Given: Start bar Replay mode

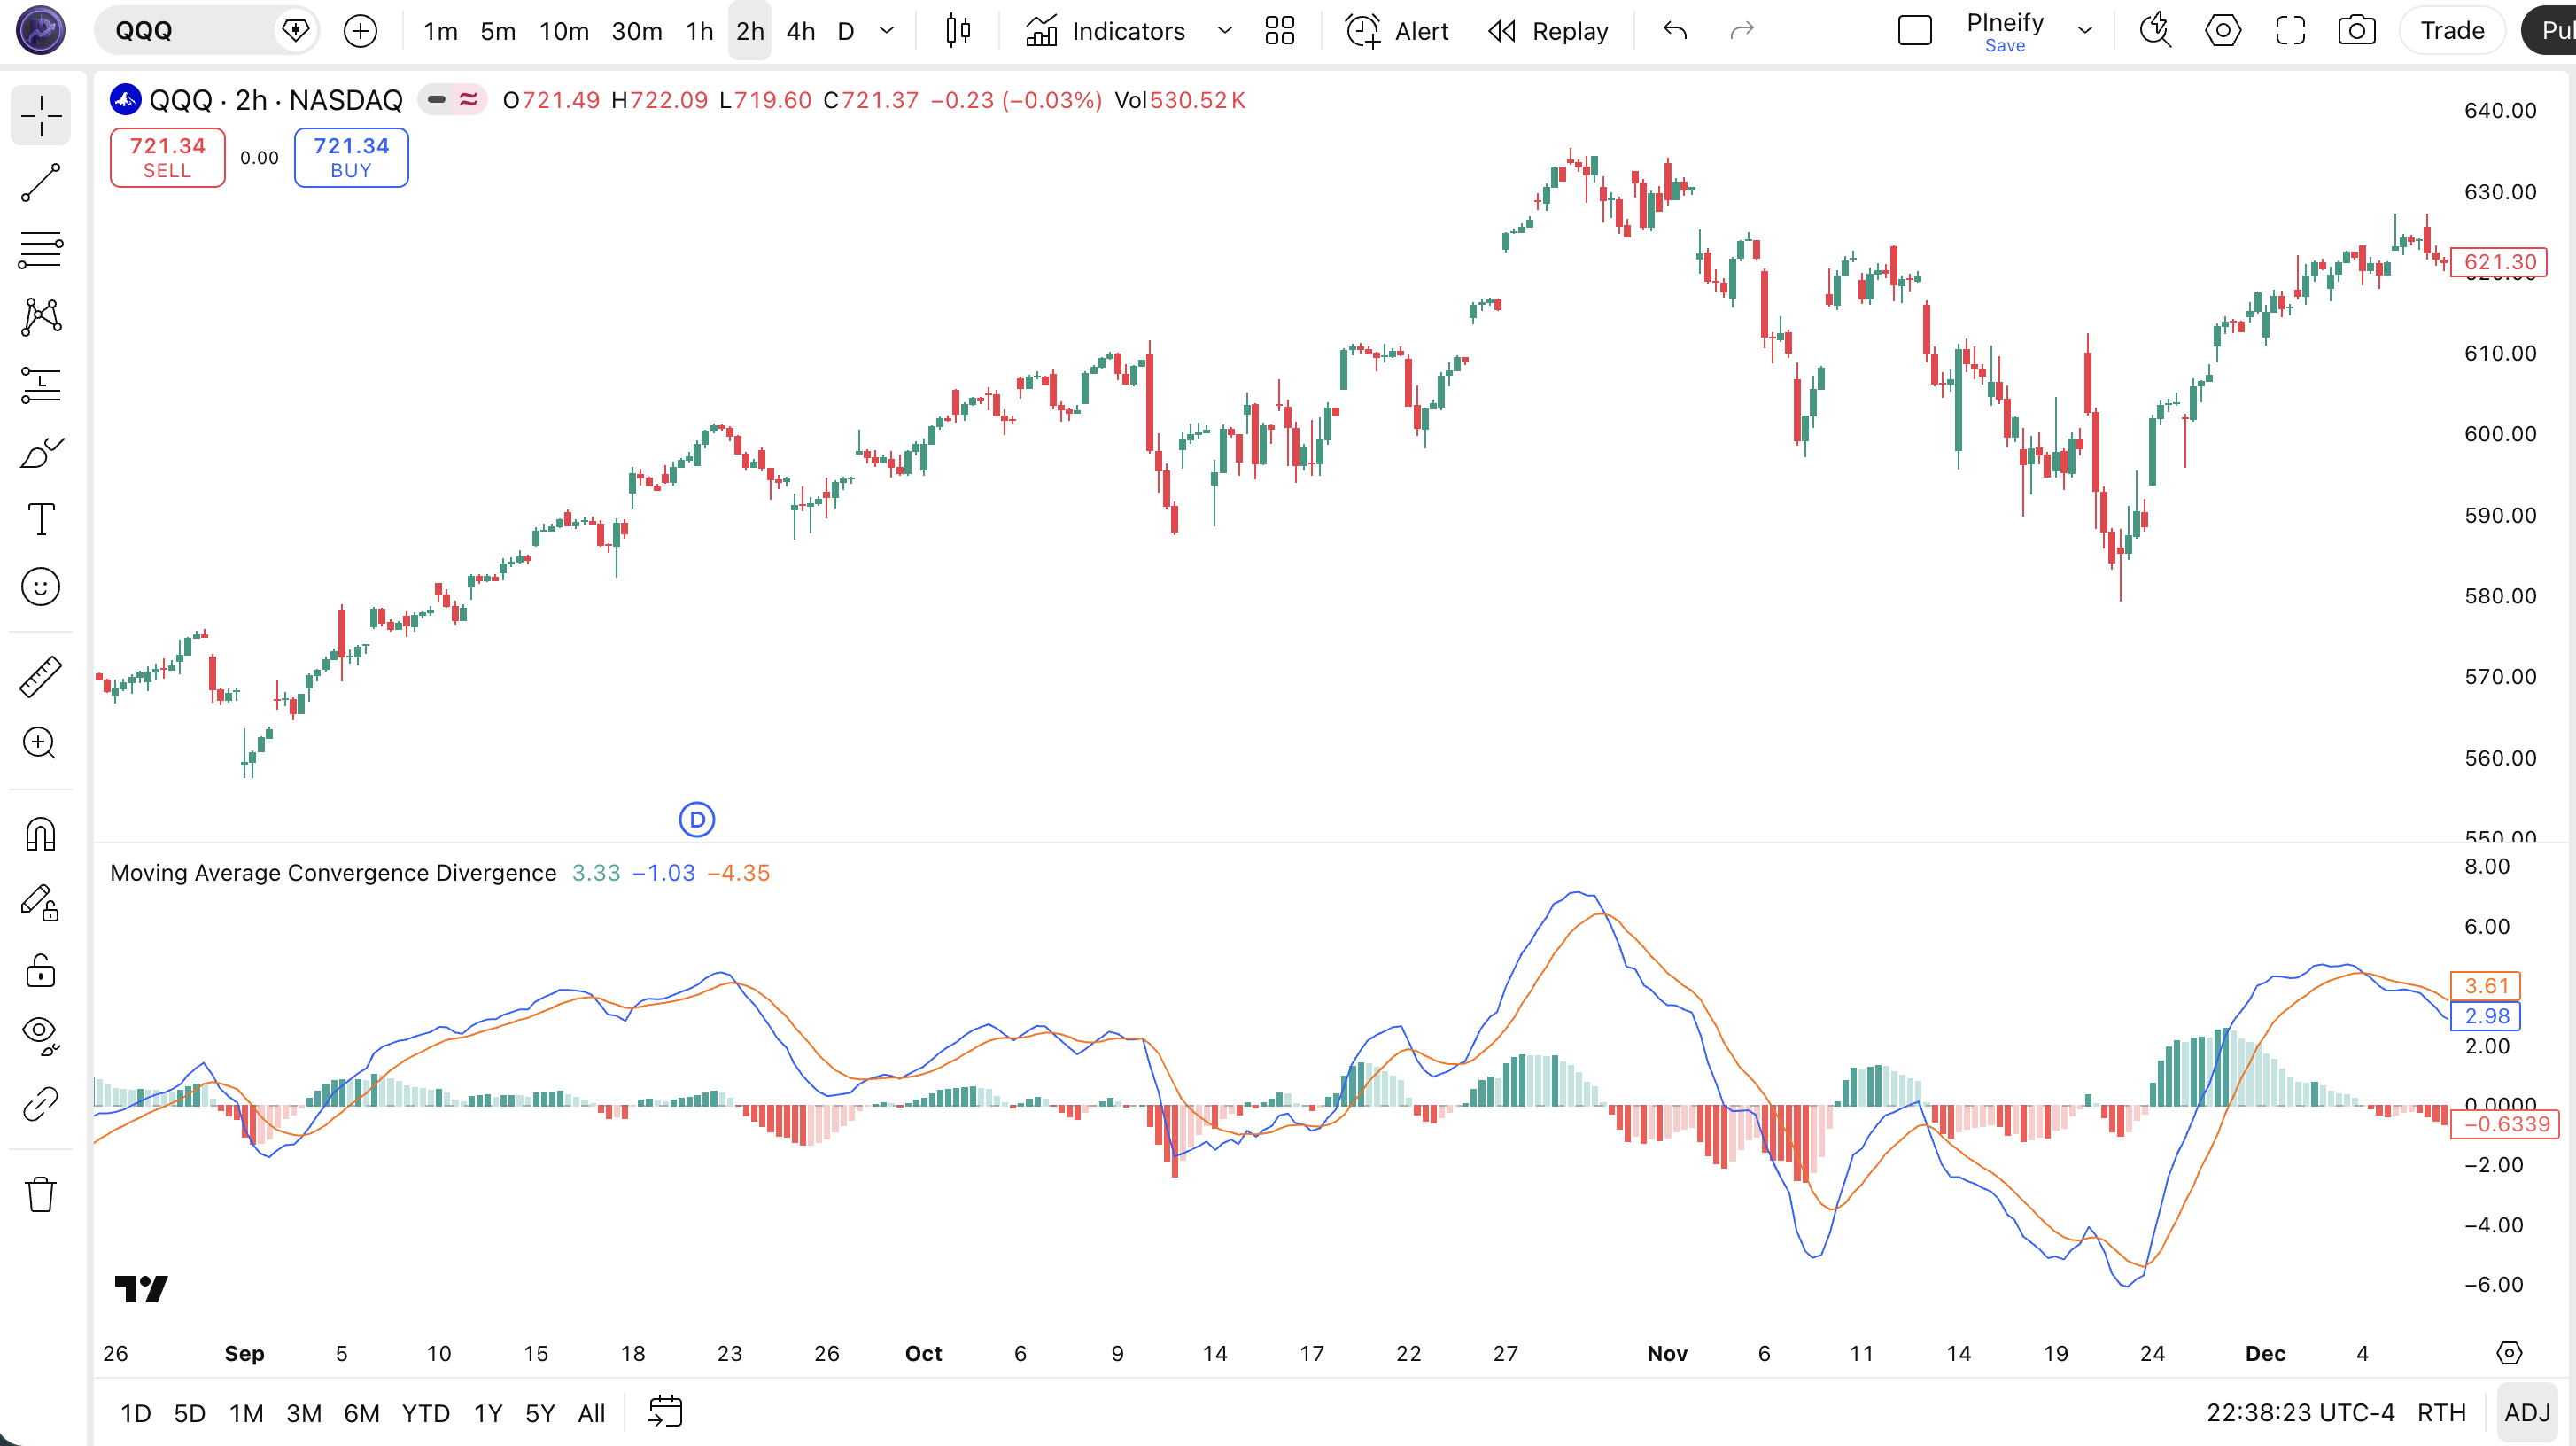Looking at the screenshot, I should [x=1548, y=31].
